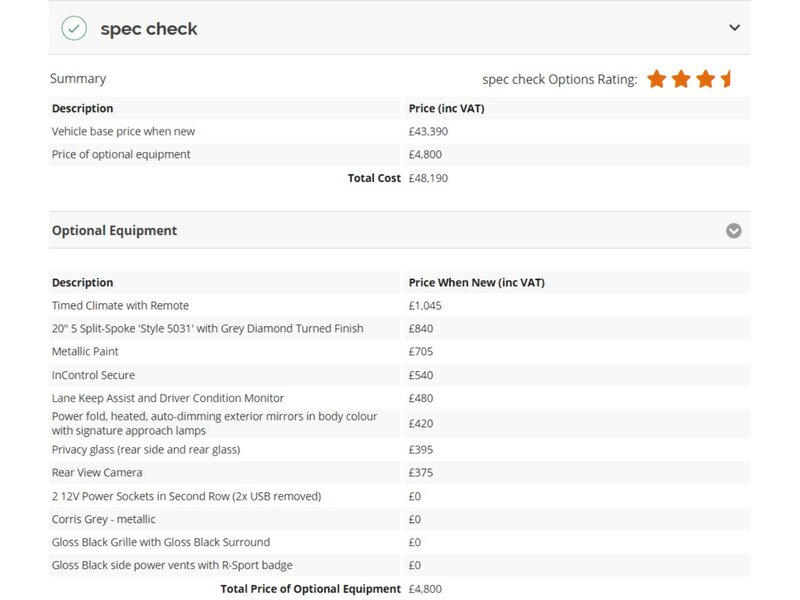This screenshot has height=600, width=800.
Task: Click the third orange rating star
Action: coord(706,79)
